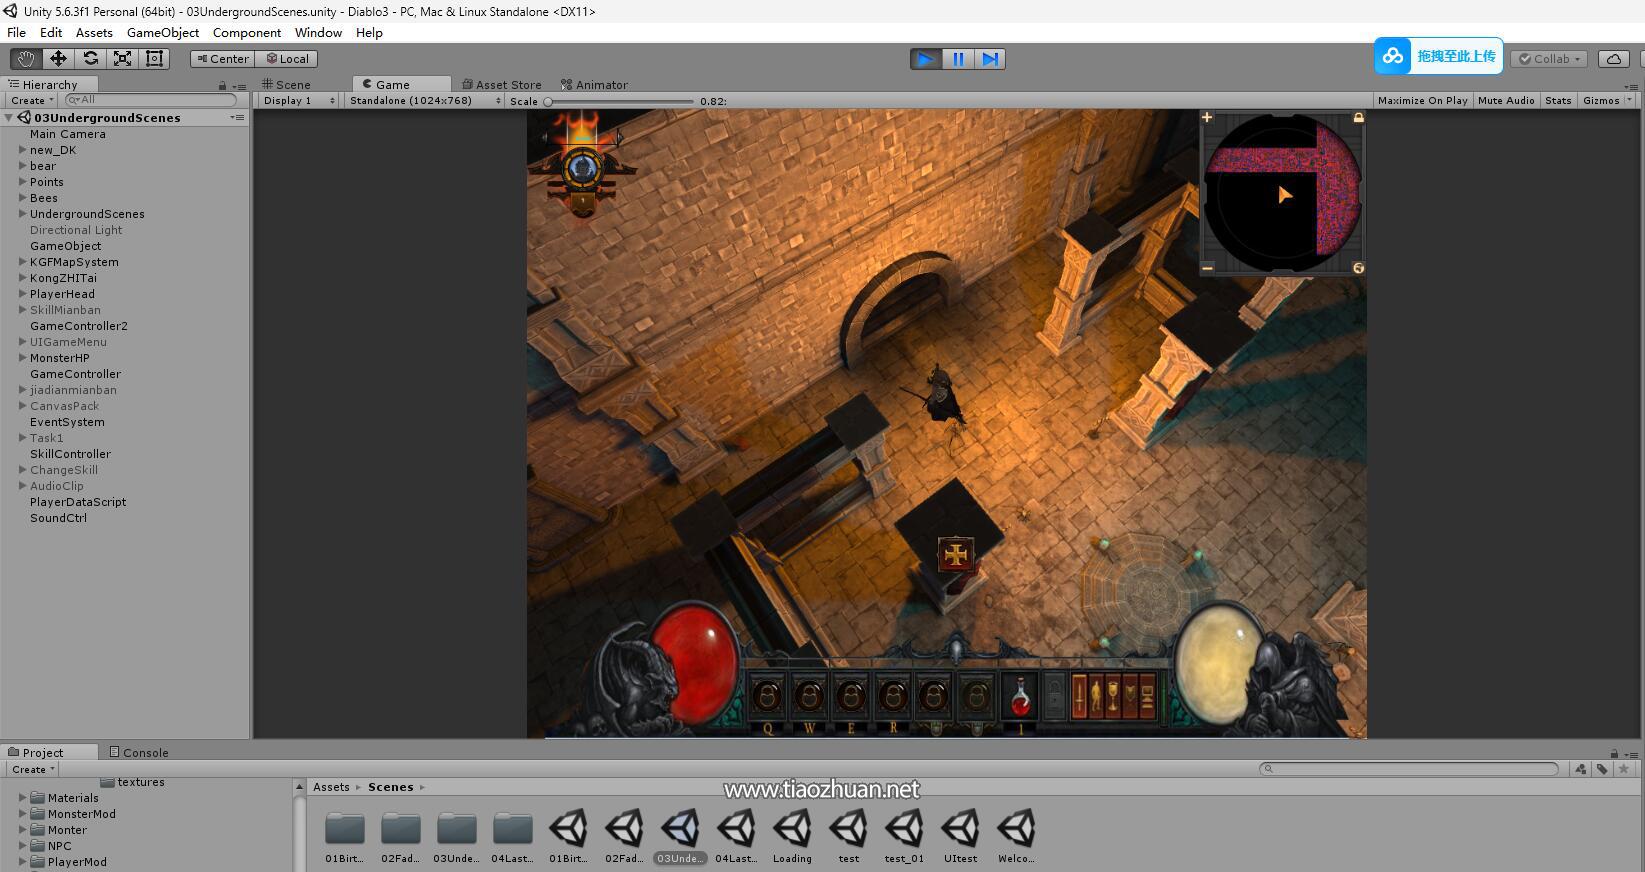Click the minimap zoom-in plus icon
Screen dimensions: 1645x872
[x=1207, y=117]
